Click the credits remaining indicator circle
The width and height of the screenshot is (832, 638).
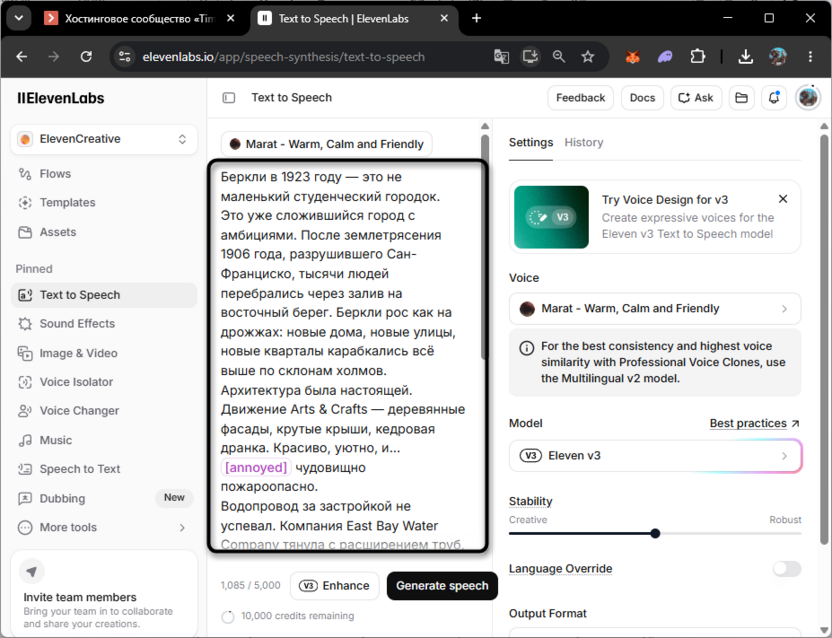(228, 617)
